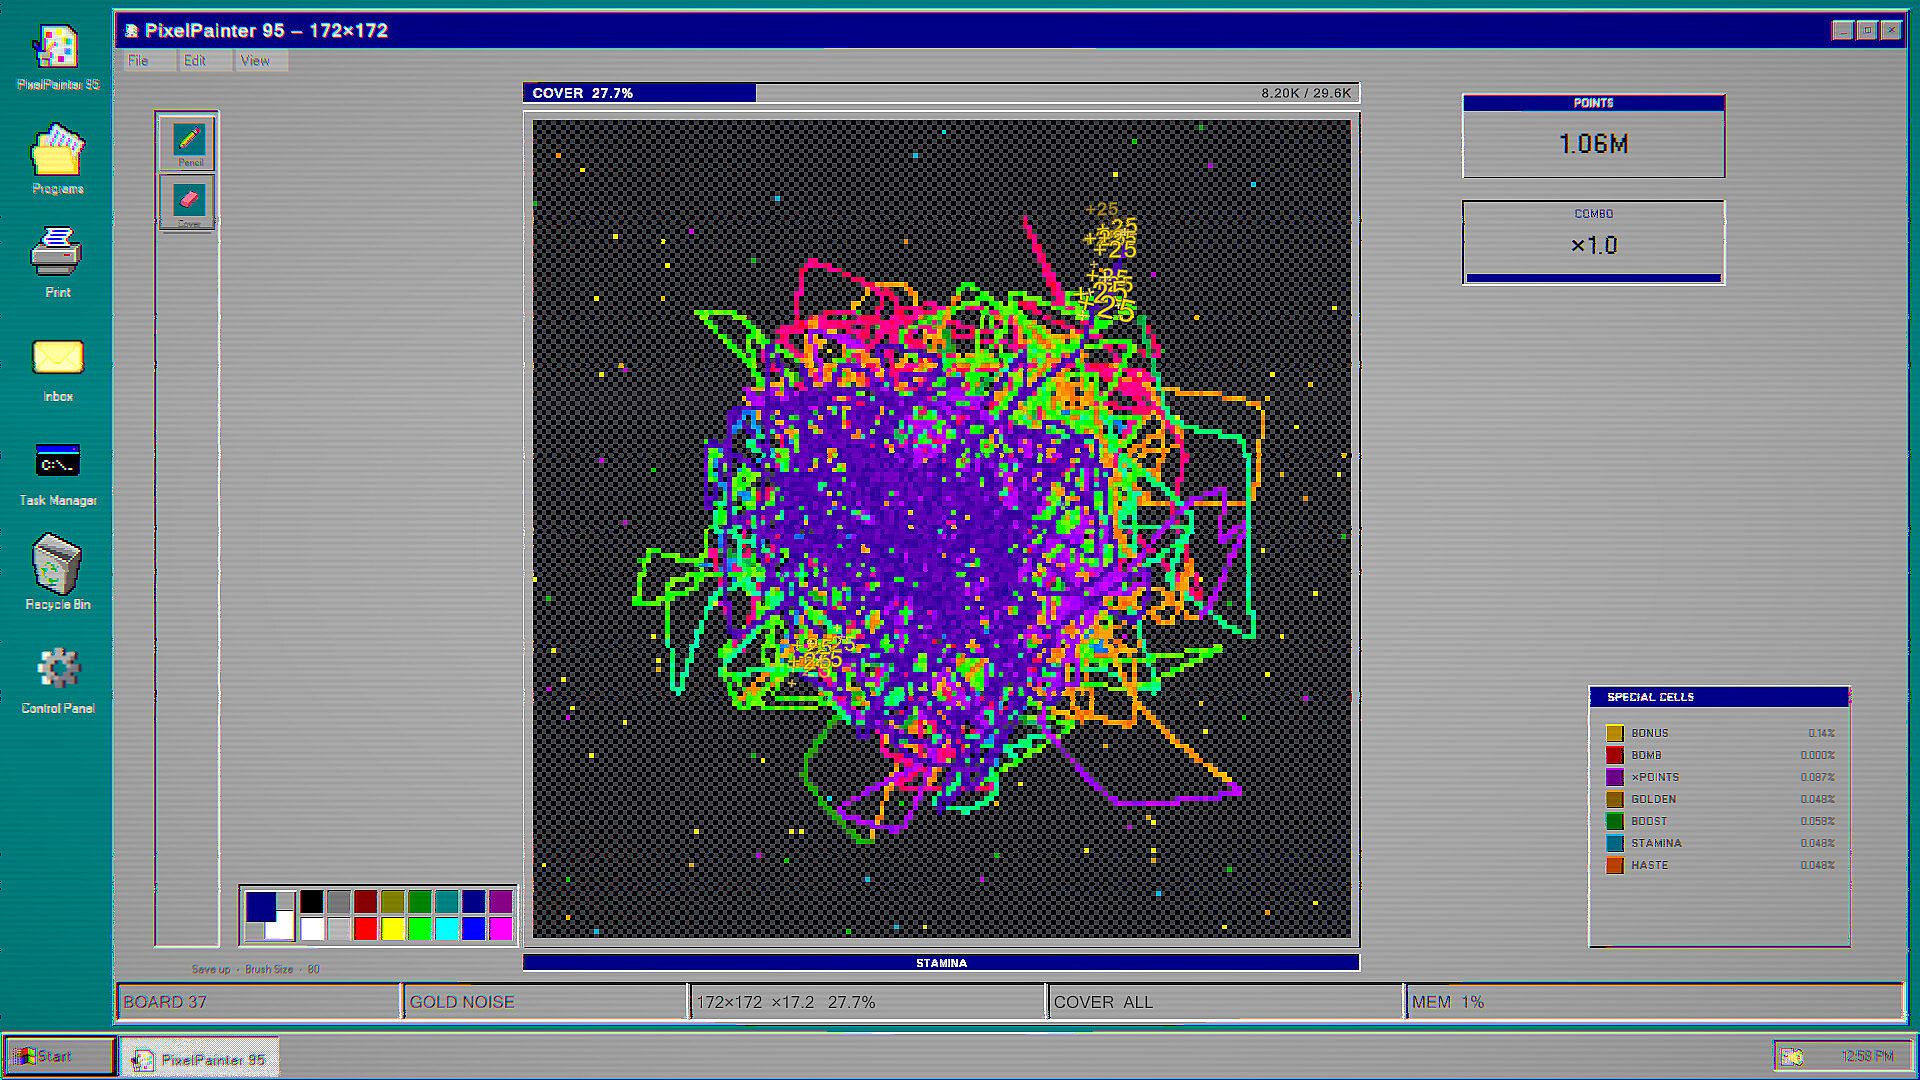Open Control Panel gear icon

pos(57,680)
